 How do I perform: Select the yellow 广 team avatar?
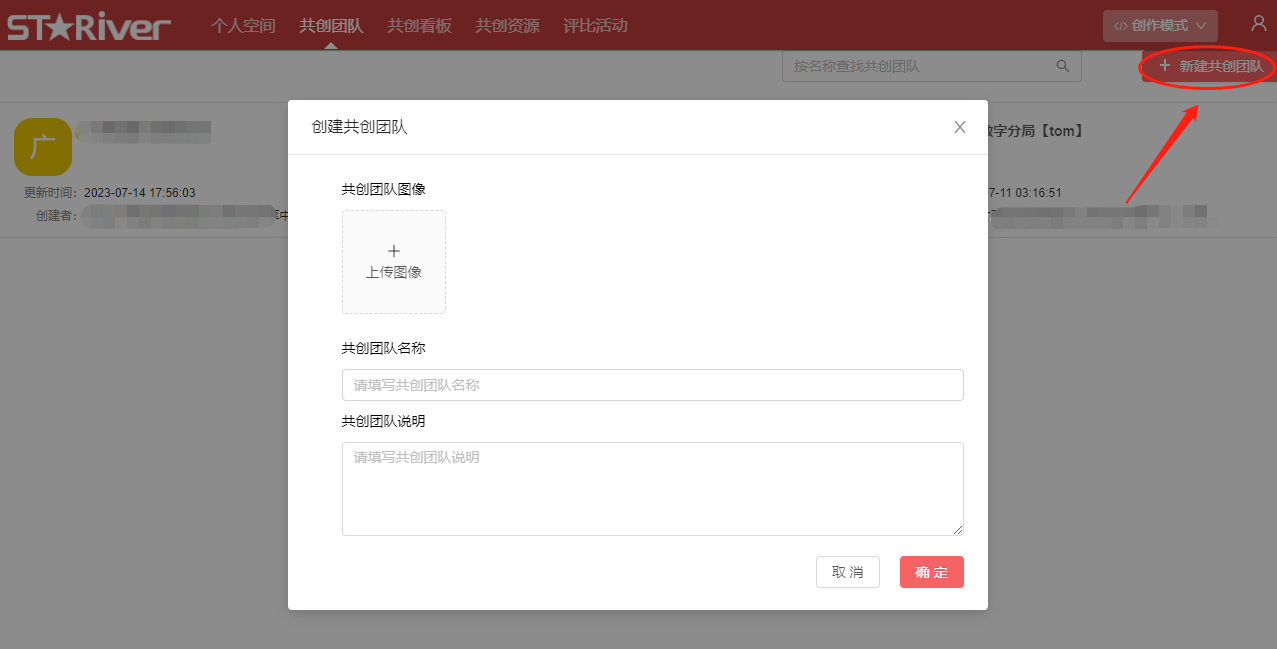tap(43, 147)
